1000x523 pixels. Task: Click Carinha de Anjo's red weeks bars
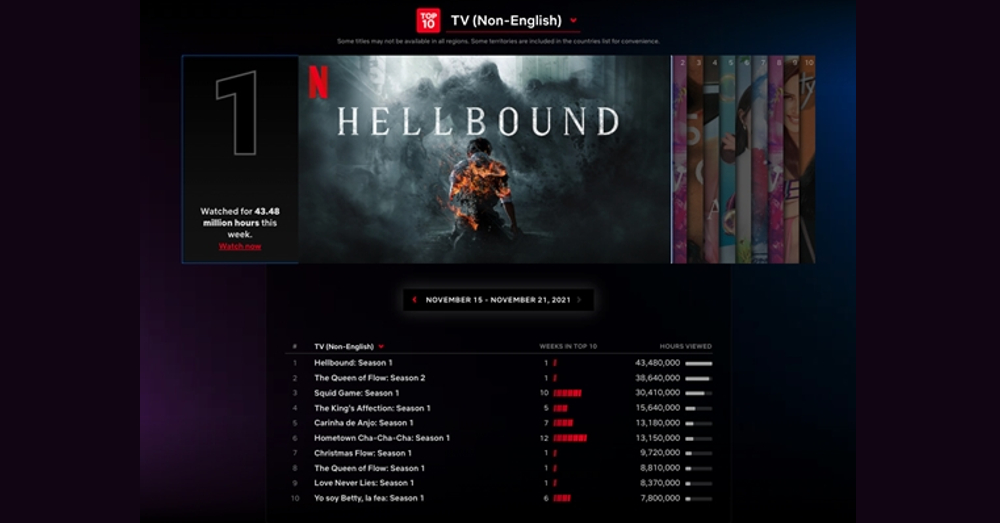click(563, 423)
